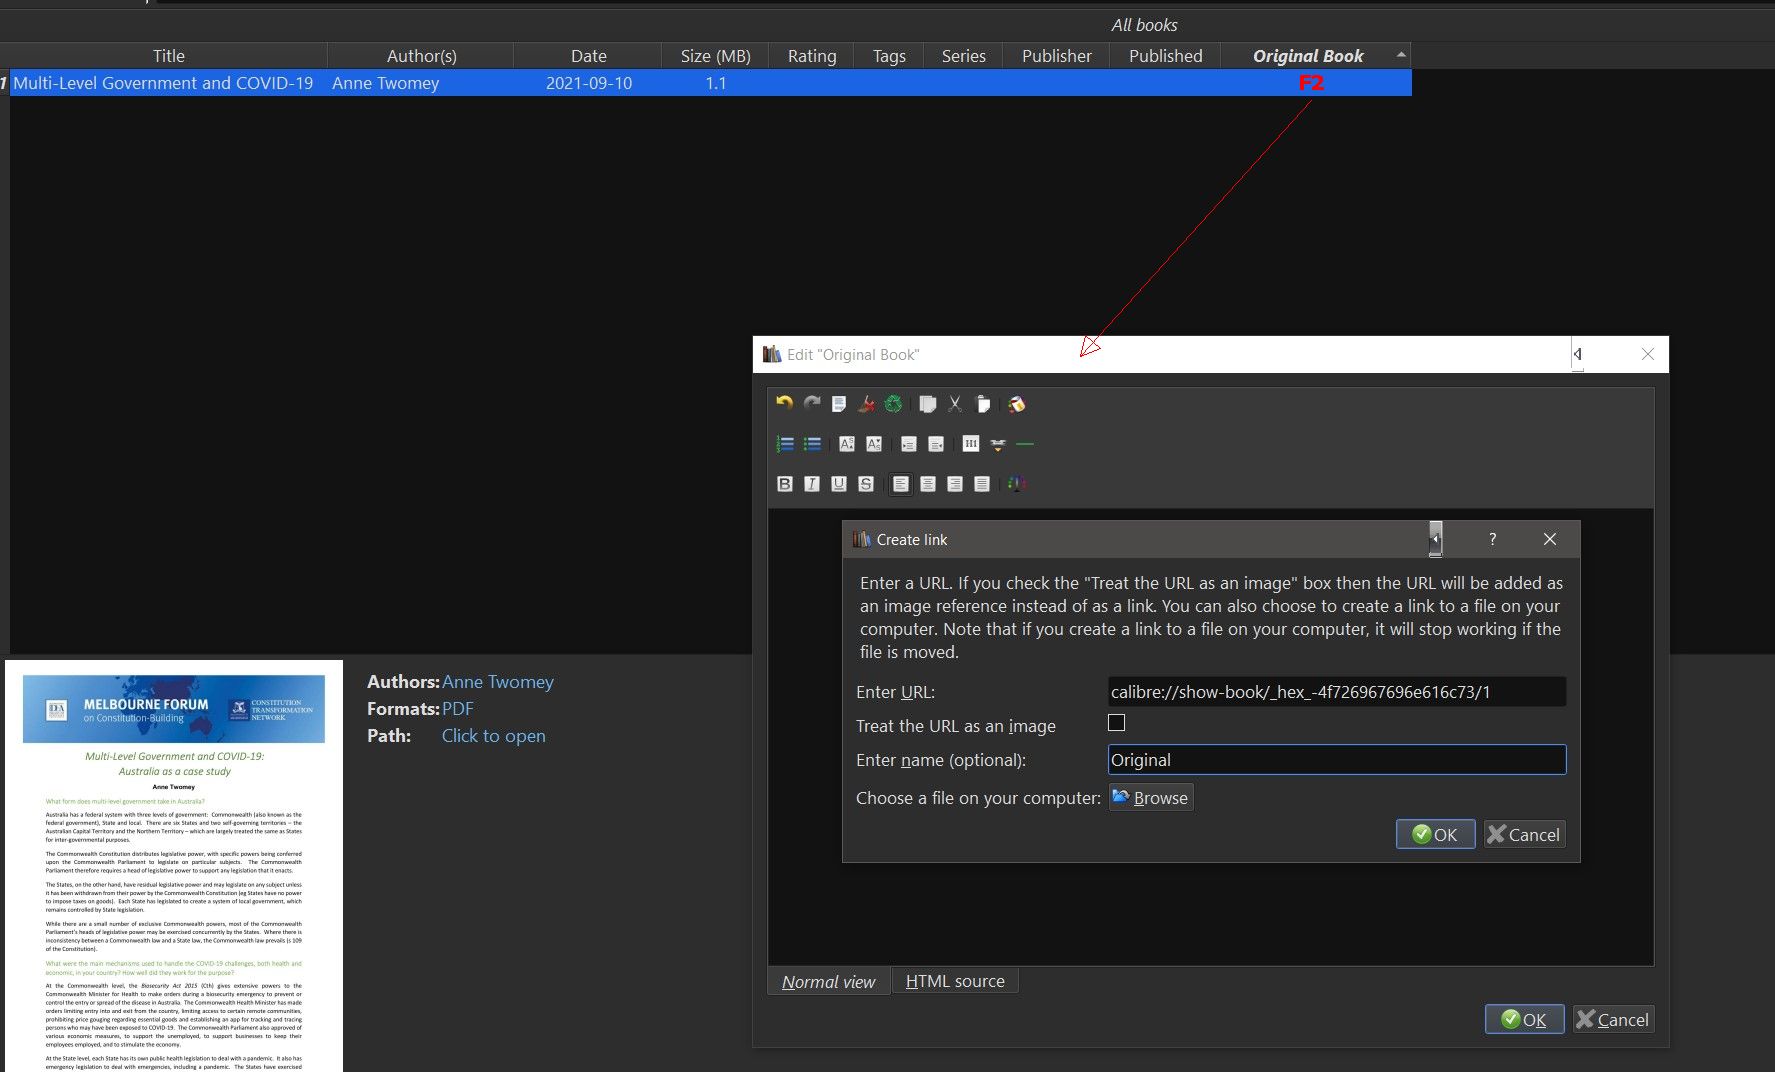Click OK in Edit Original Book dialog
1775x1072 pixels.
(x=1524, y=1019)
